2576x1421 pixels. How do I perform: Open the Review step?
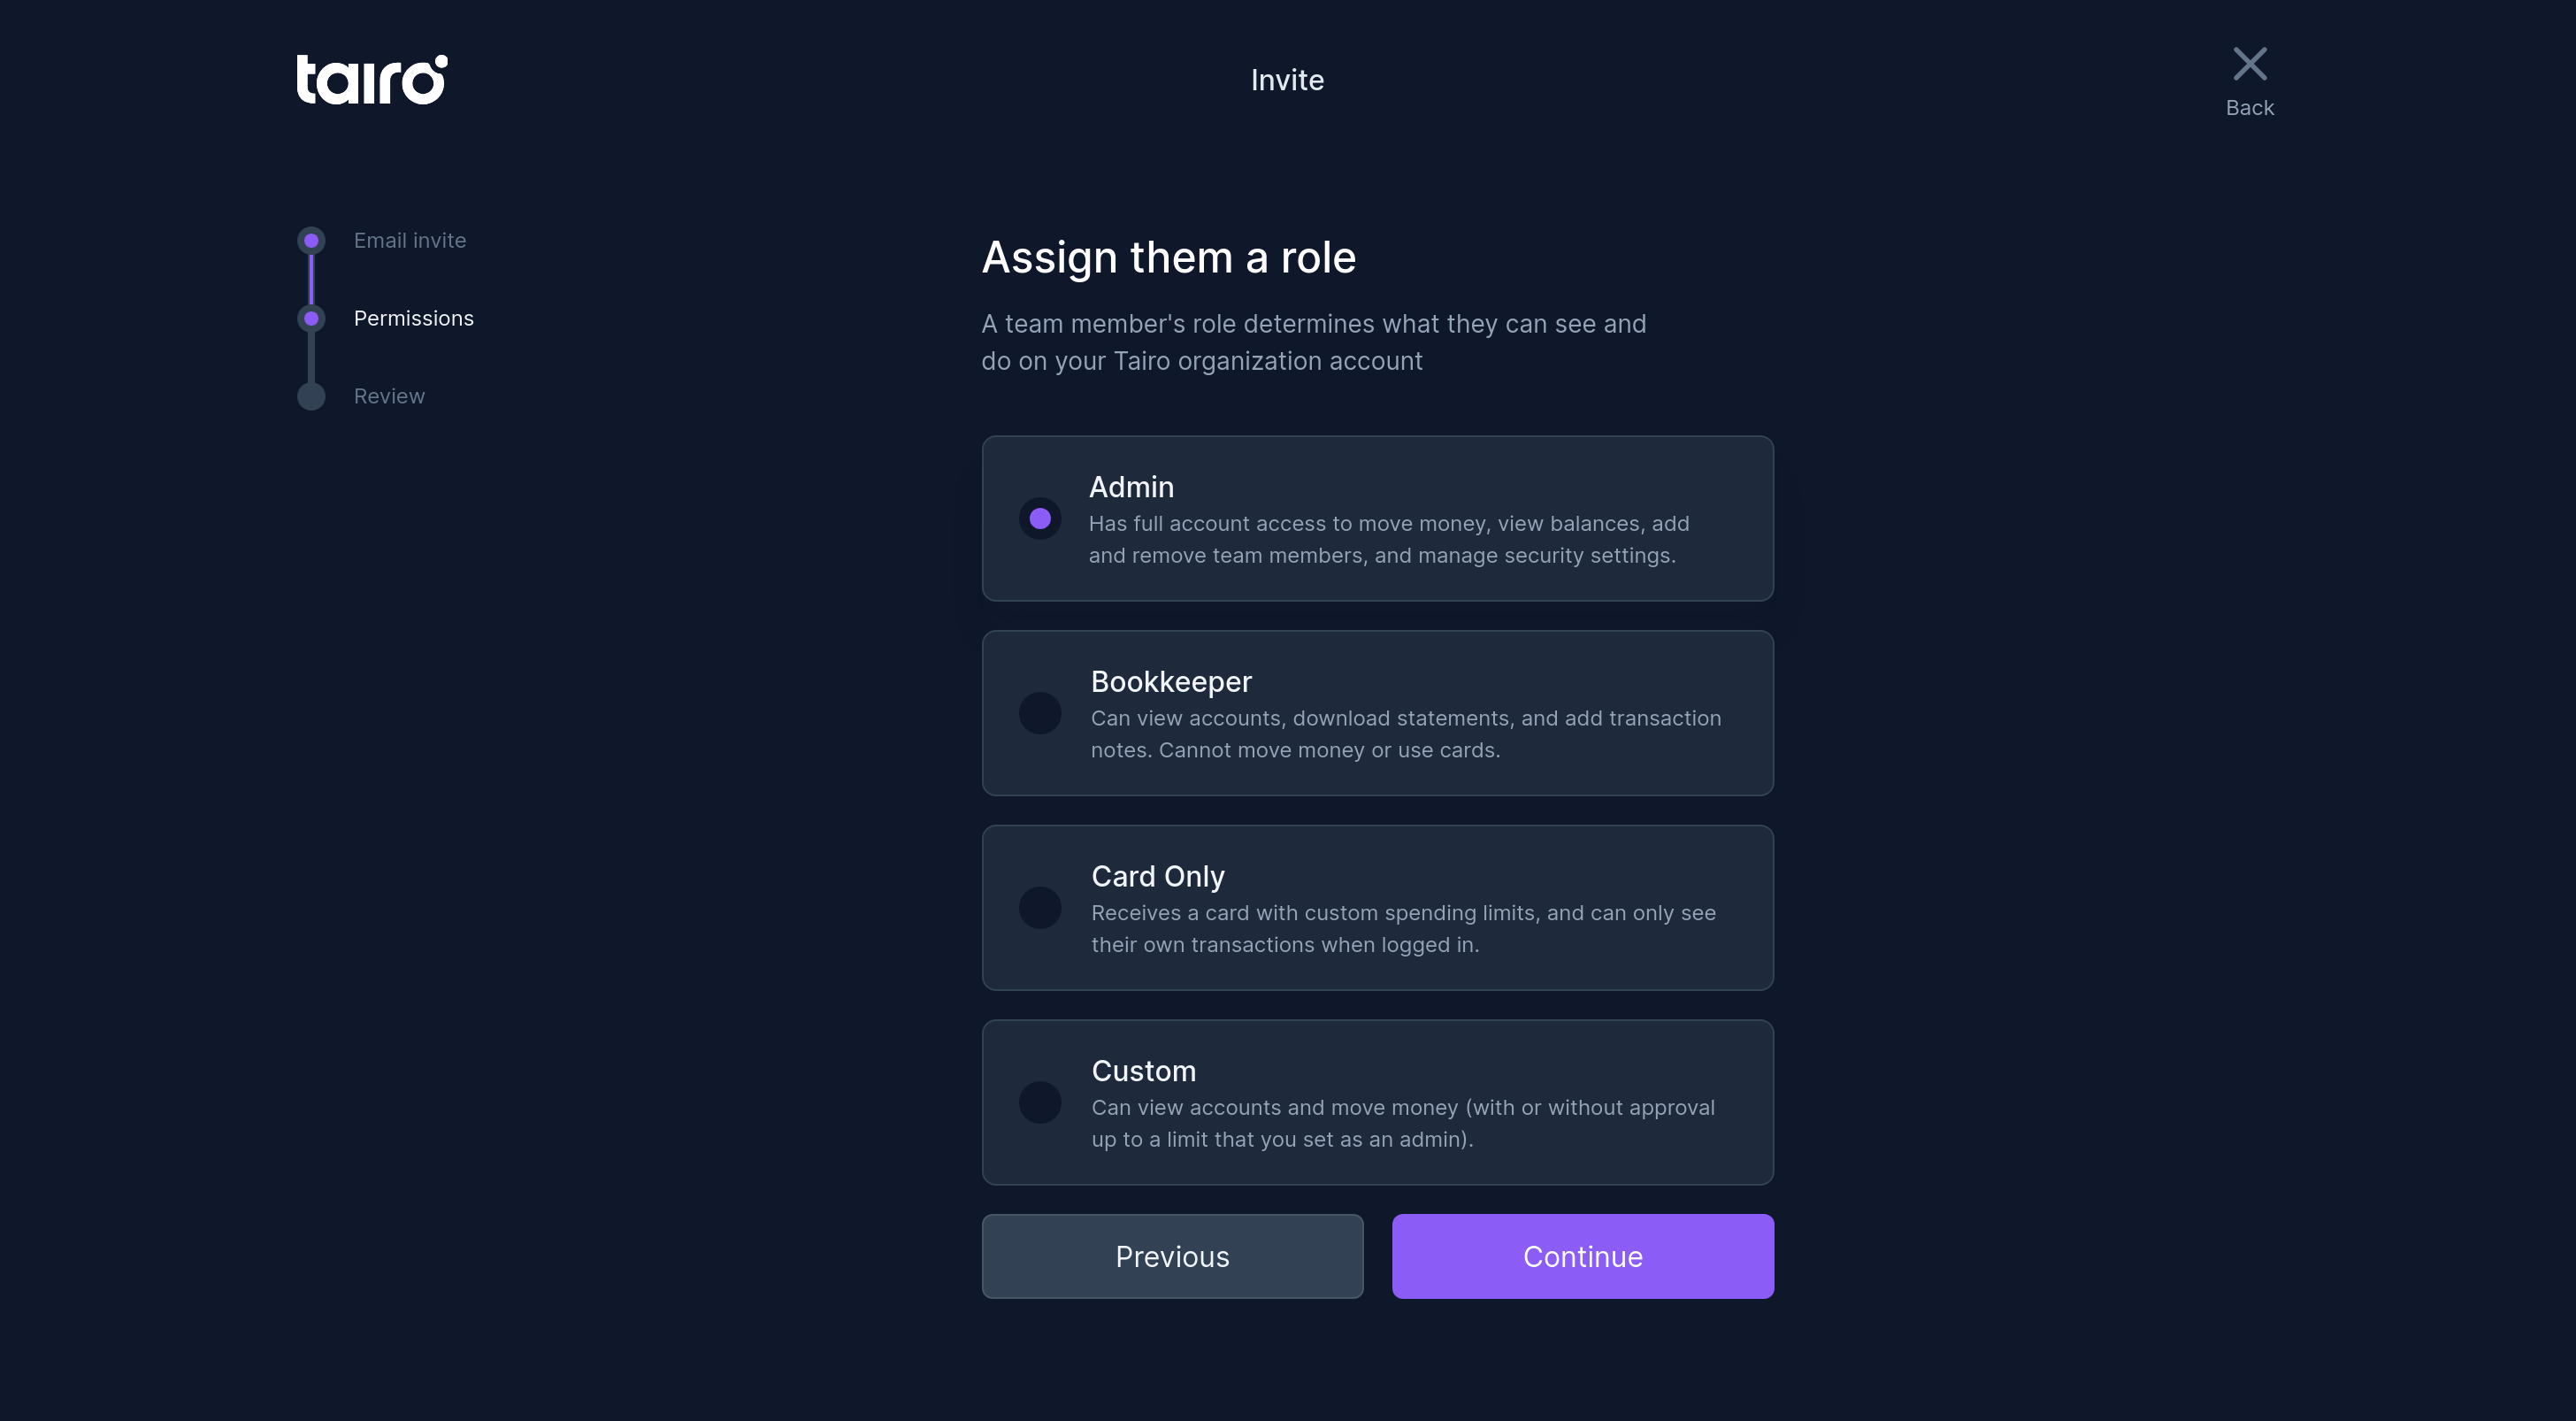(x=389, y=396)
